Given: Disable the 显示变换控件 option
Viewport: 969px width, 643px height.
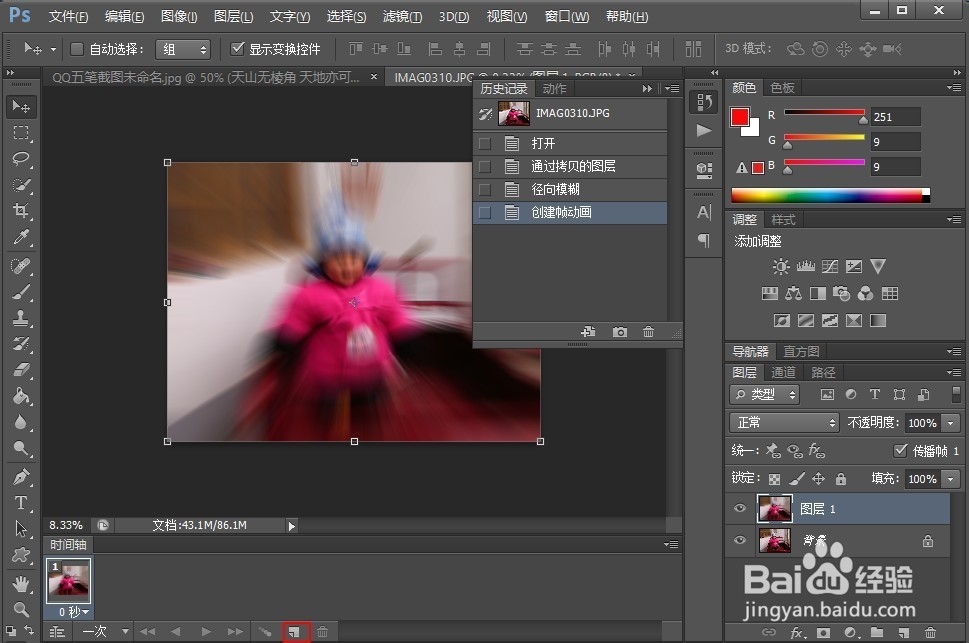Looking at the screenshot, I should click(x=238, y=48).
